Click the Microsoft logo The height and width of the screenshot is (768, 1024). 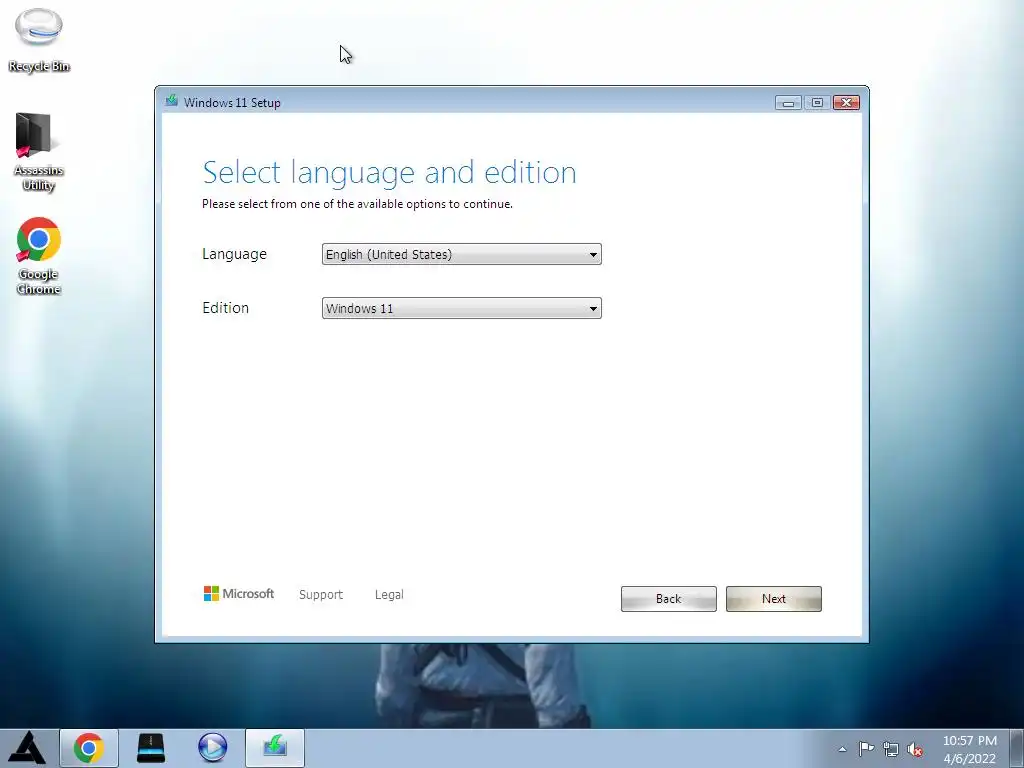pyautogui.click(x=239, y=594)
